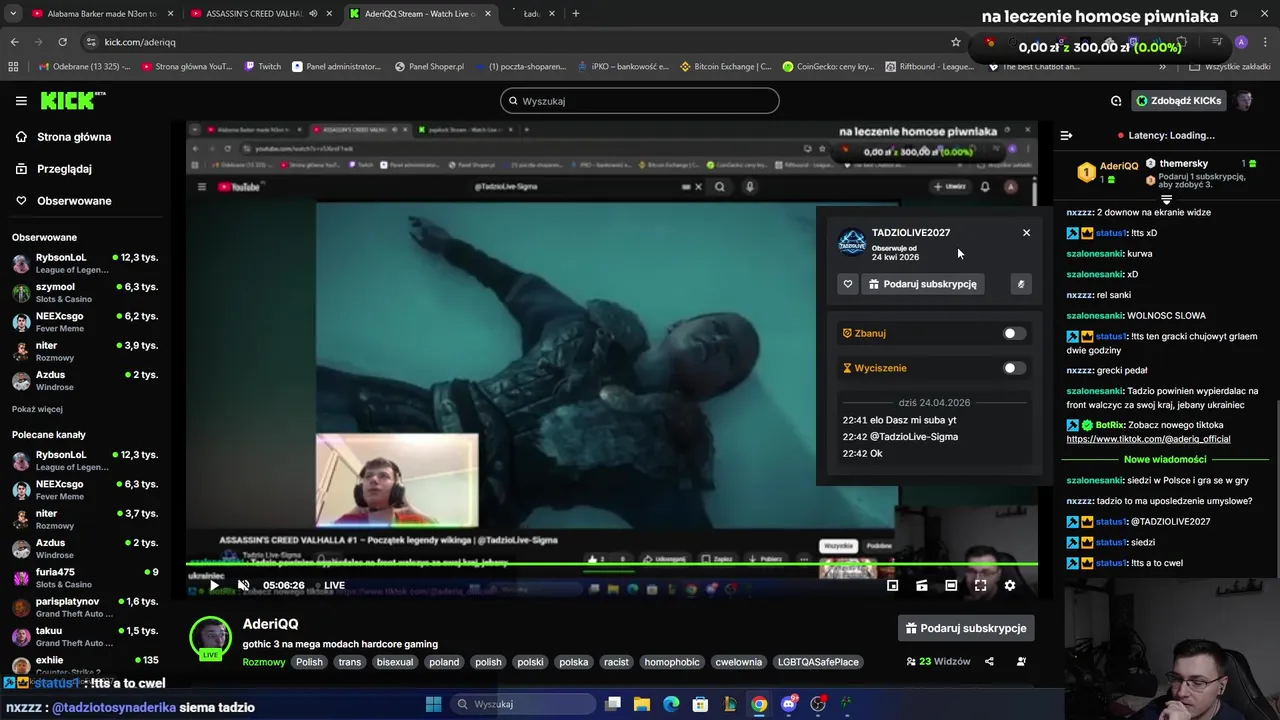Click the KICK logo
This screenshot has width=1280, height=720.
pyautogui.click(x=72, y=100)
